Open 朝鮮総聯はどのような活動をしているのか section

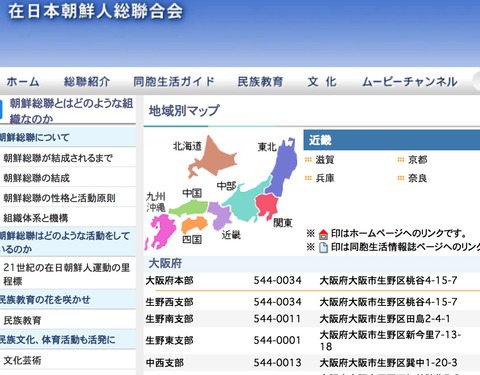pyautogui.click(x=68, y=242)
